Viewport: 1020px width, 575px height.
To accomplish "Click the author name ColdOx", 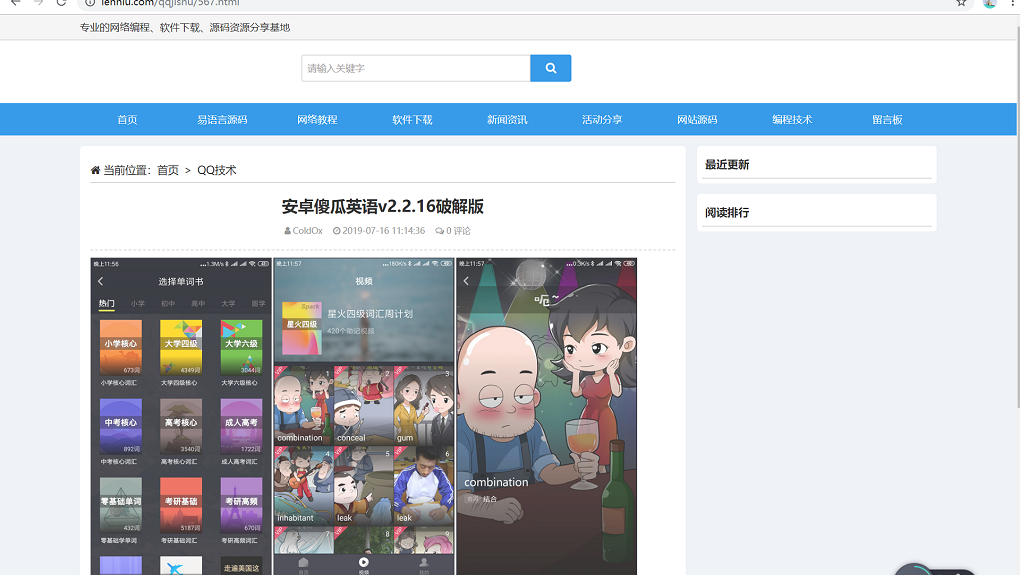I will coord(308,231).
